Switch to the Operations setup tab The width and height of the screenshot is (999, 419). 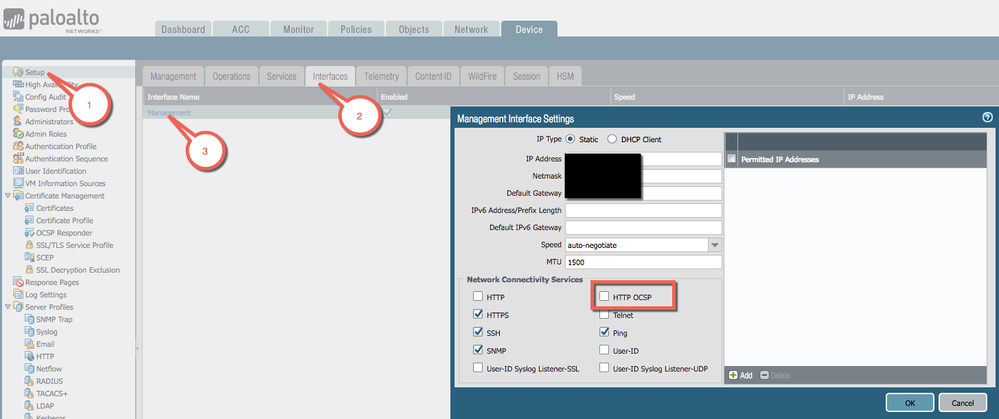(231, 76)
